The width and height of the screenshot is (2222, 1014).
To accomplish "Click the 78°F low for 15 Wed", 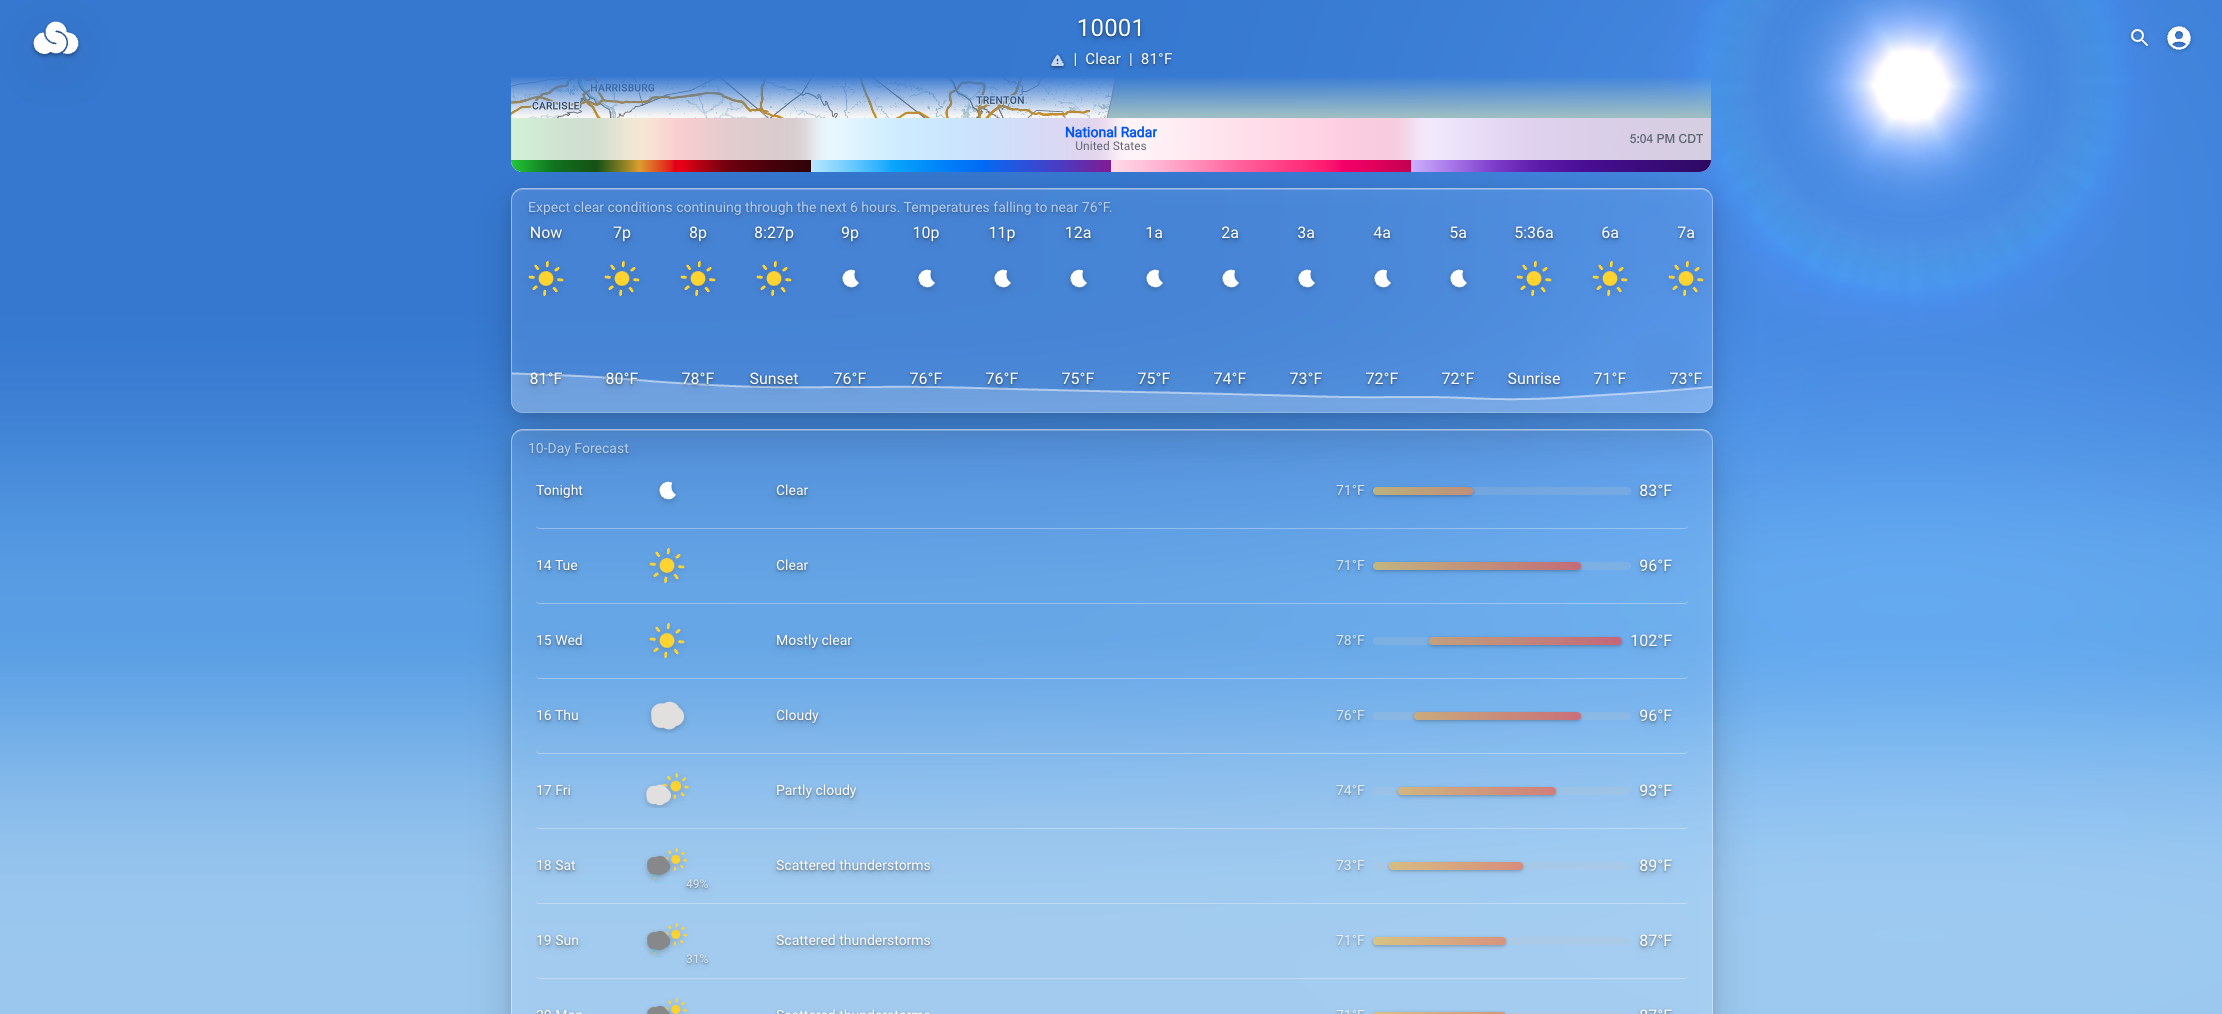I will pos(1350,641).
